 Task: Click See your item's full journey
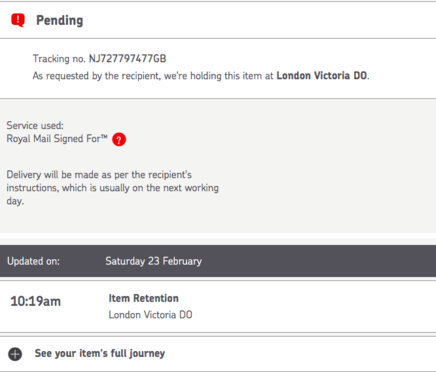click(x=100, y=353)
